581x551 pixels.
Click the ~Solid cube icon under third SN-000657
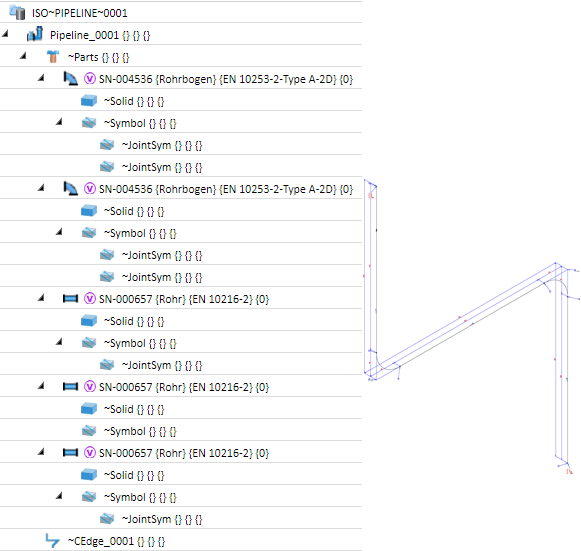[x=89, y=475]
